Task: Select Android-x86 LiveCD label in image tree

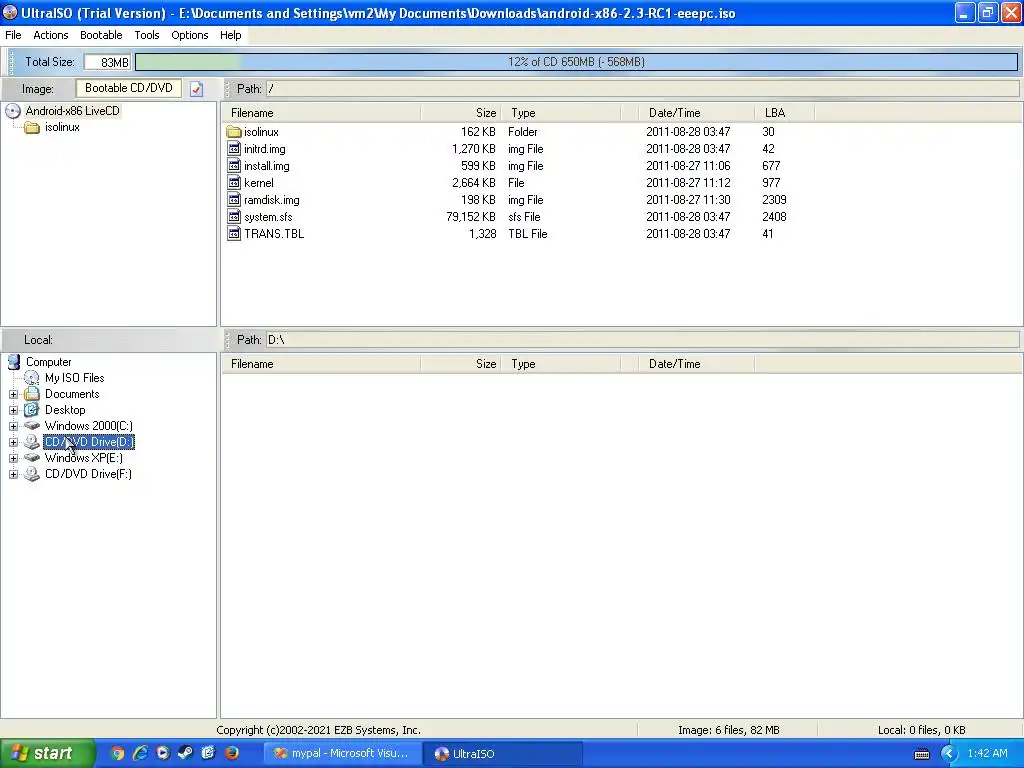Action: coord(72,111)
